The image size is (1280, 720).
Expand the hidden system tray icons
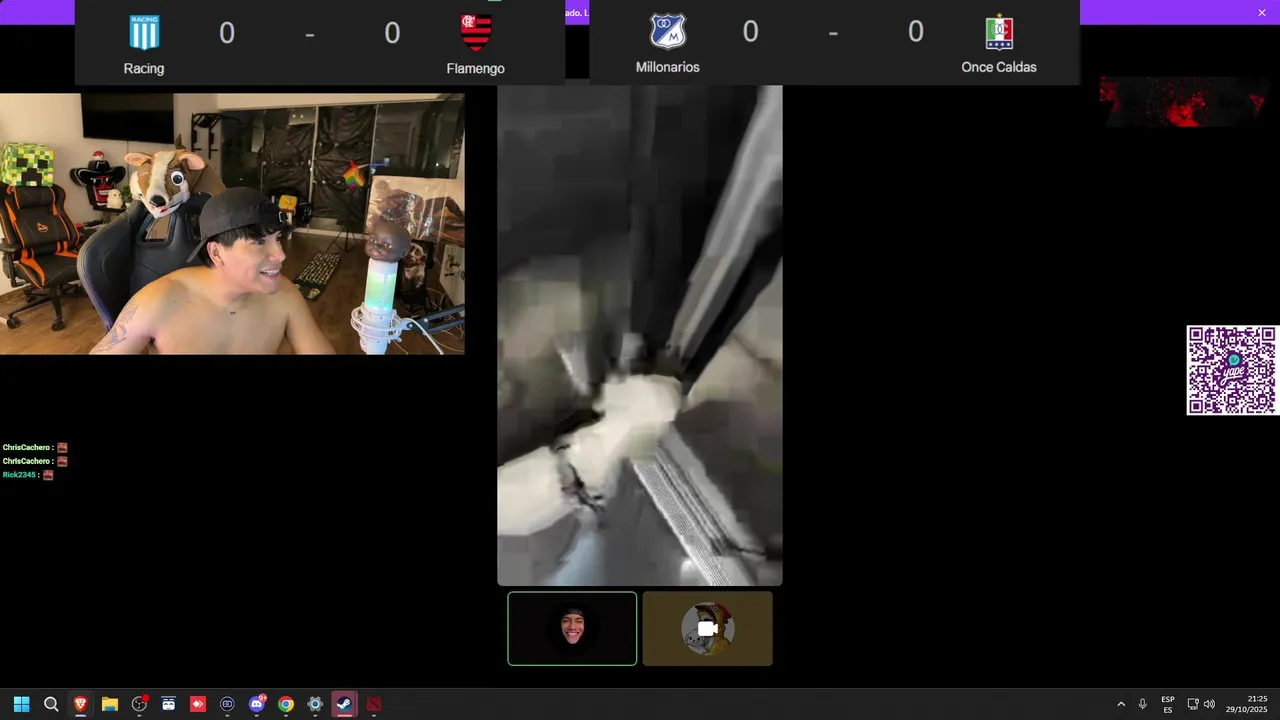coord(1121,704)
